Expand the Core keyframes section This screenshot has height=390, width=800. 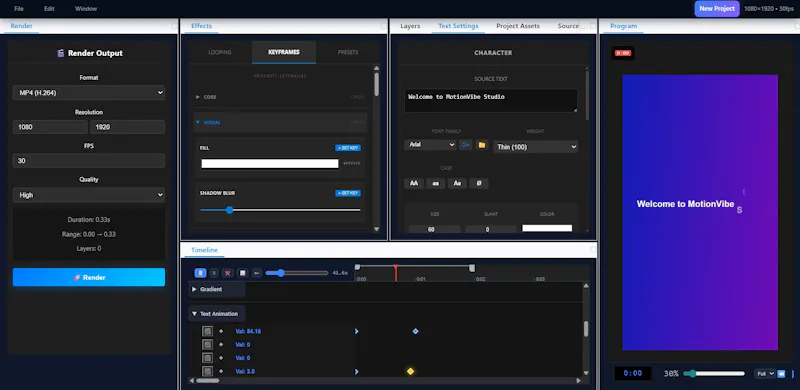pyautogui.click(x=198, y=96)
